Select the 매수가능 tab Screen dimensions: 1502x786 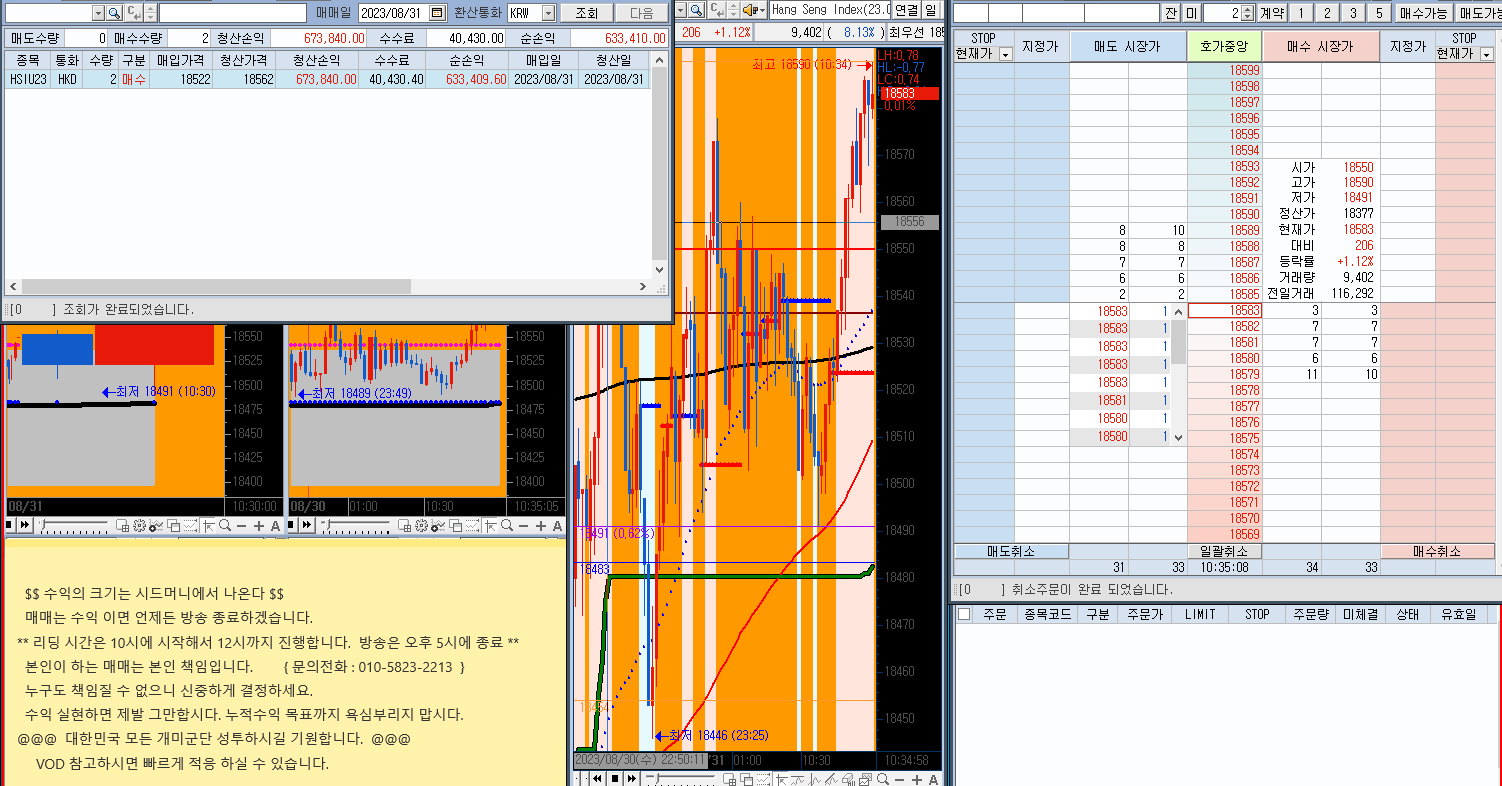(x=1423, y=13)
